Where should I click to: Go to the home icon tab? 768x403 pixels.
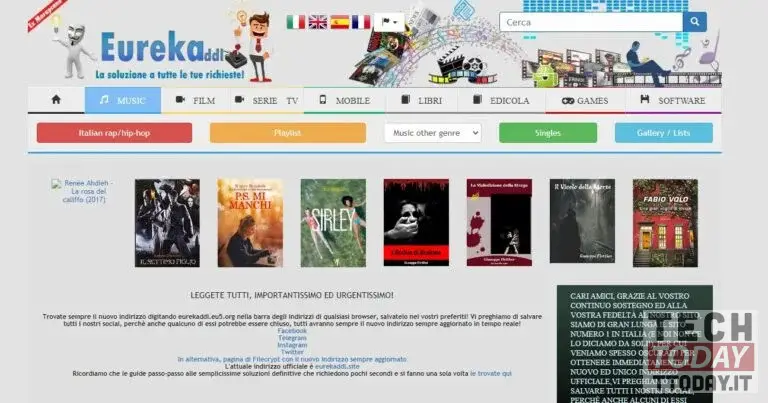[56, 100]
